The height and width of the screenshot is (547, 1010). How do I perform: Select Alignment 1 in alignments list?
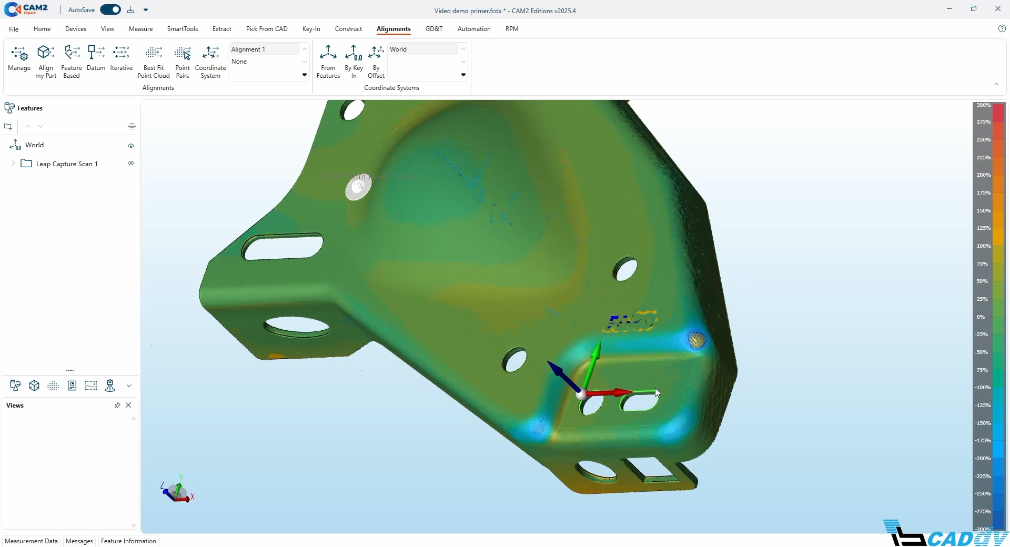coord(265,50)
